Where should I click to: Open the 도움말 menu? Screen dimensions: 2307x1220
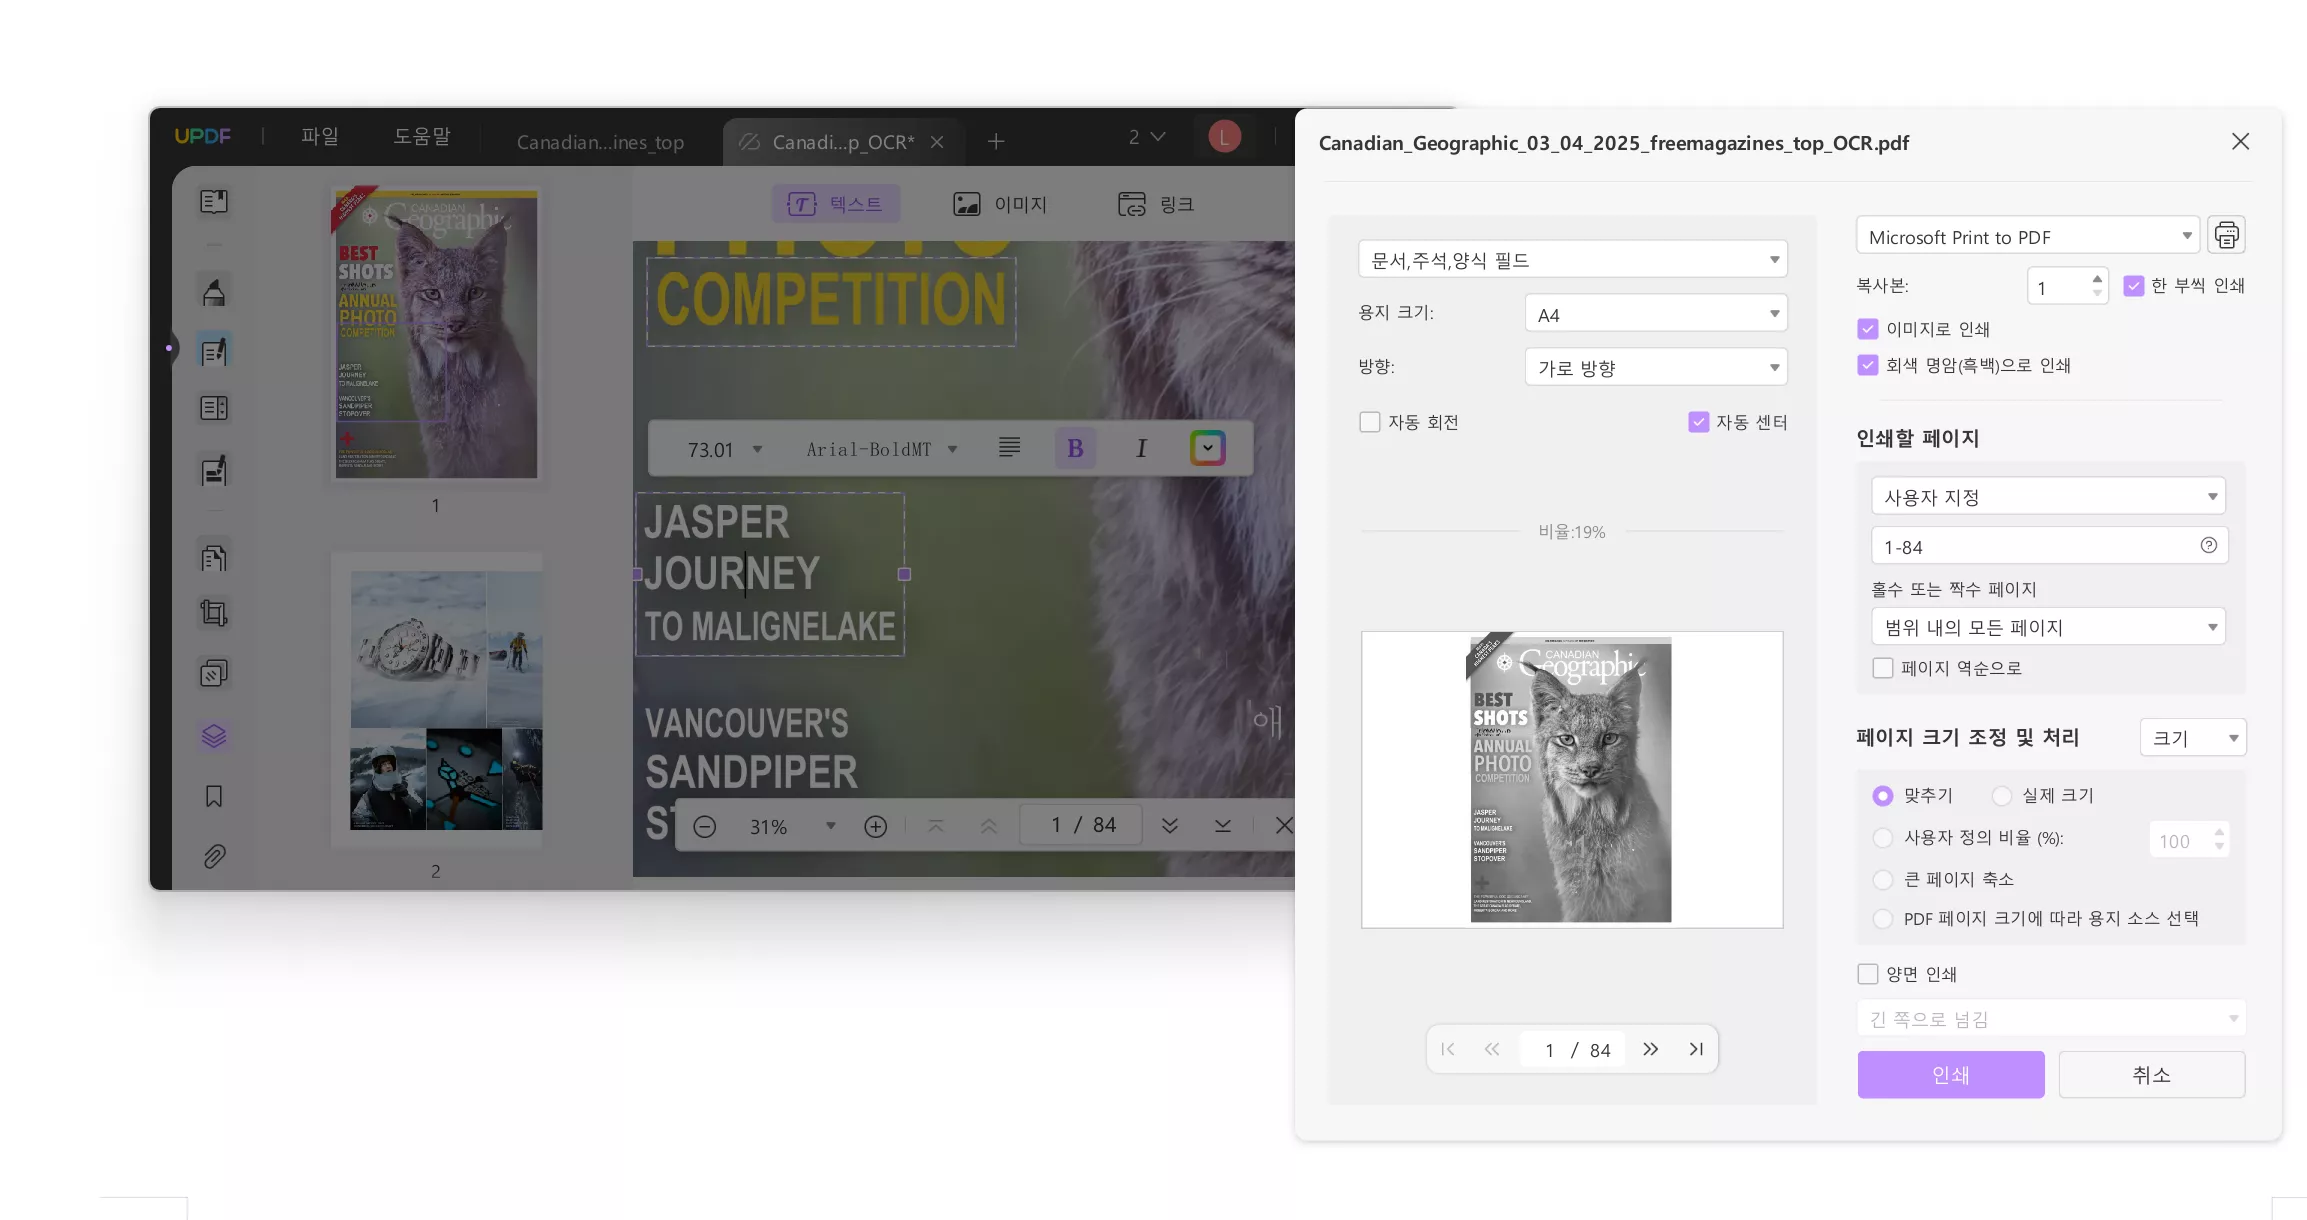pos(421,136)
